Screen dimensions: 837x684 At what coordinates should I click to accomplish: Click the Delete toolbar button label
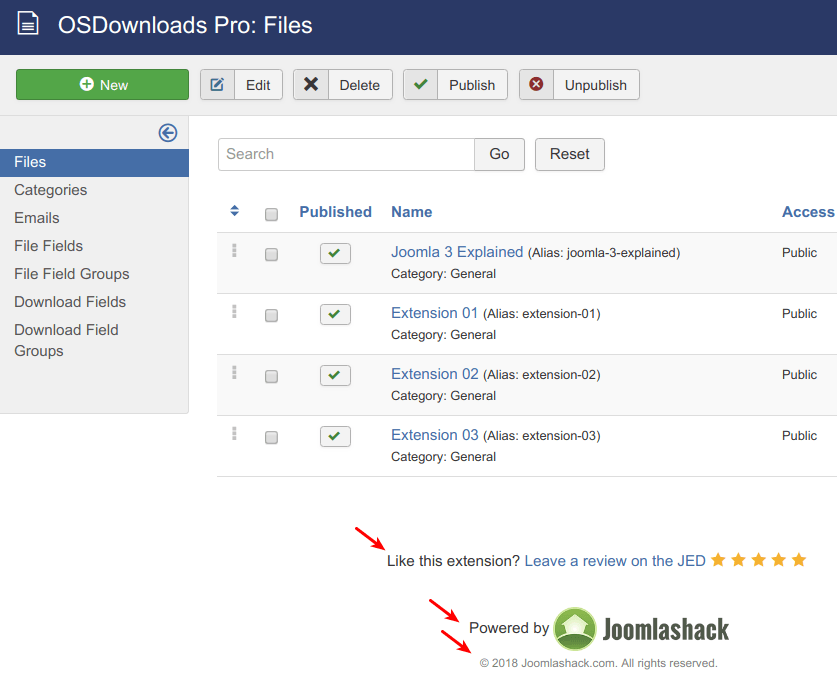coord(360,85)
